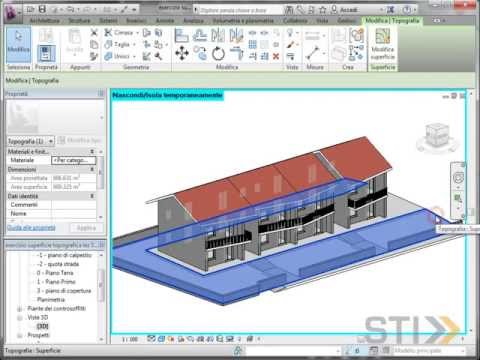Click the 1:100 view scale button
Screen dimensions: 480x360
point(130,339)
